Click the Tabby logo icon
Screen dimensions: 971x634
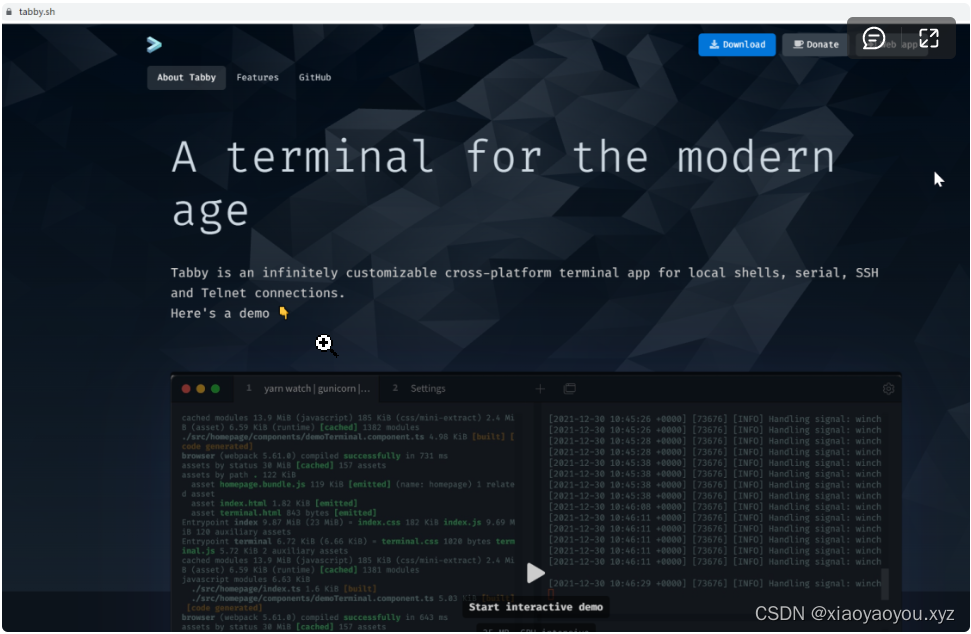click(x=154, y=45)
